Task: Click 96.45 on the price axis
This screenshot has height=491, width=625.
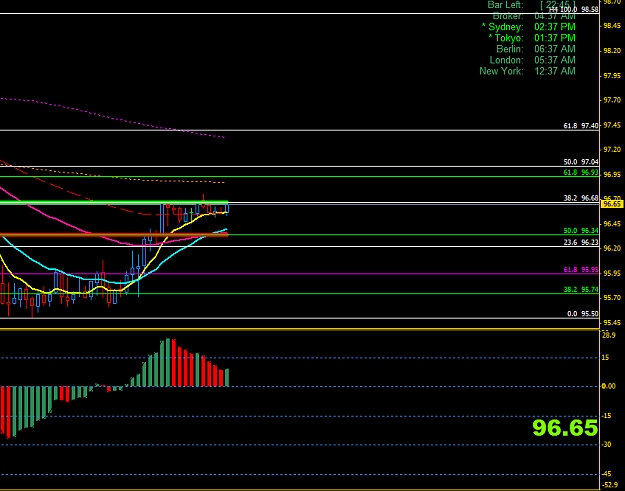Action: [612, 224]
